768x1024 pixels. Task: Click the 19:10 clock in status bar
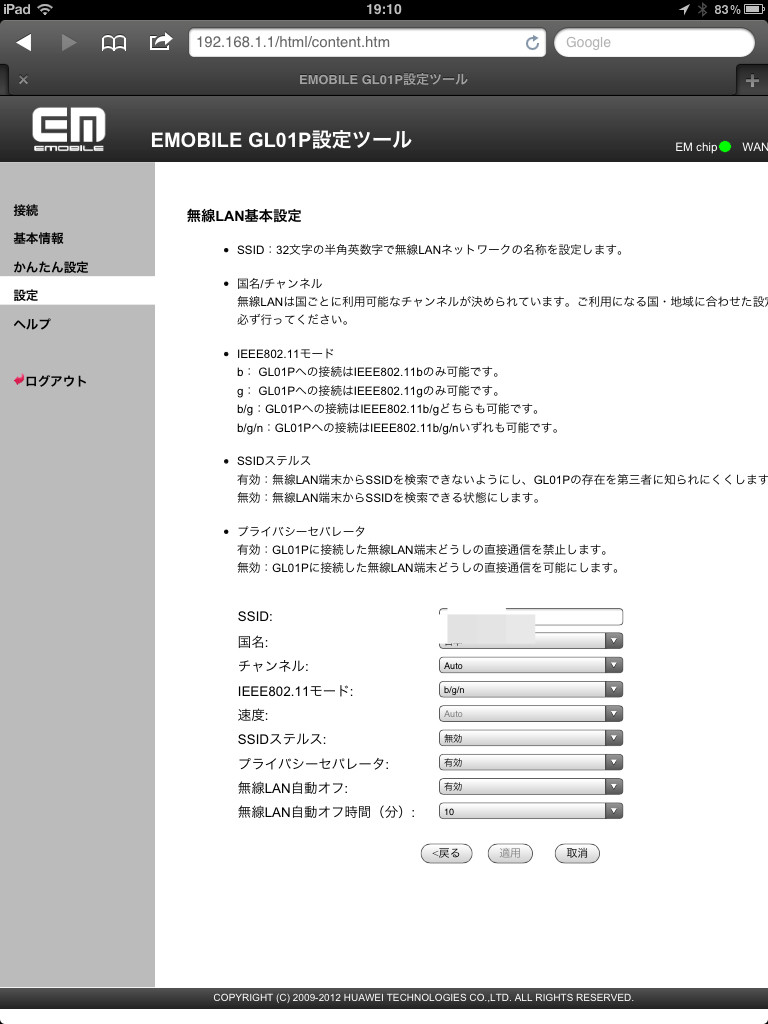(x=384, y=9)
